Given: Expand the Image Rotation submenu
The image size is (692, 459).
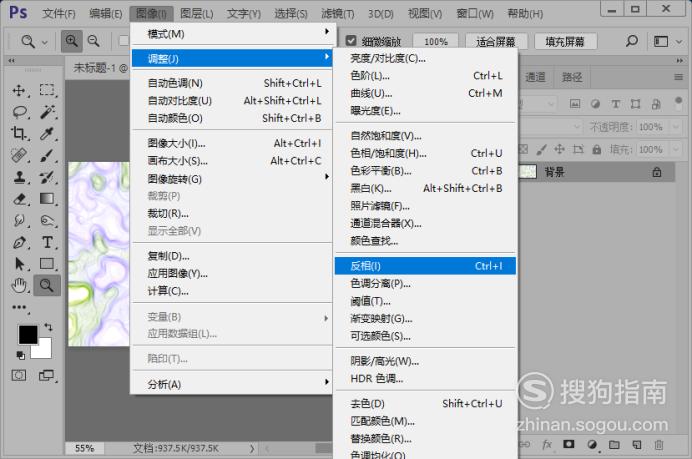Looking at the screenshot, I should coord(232,179).
